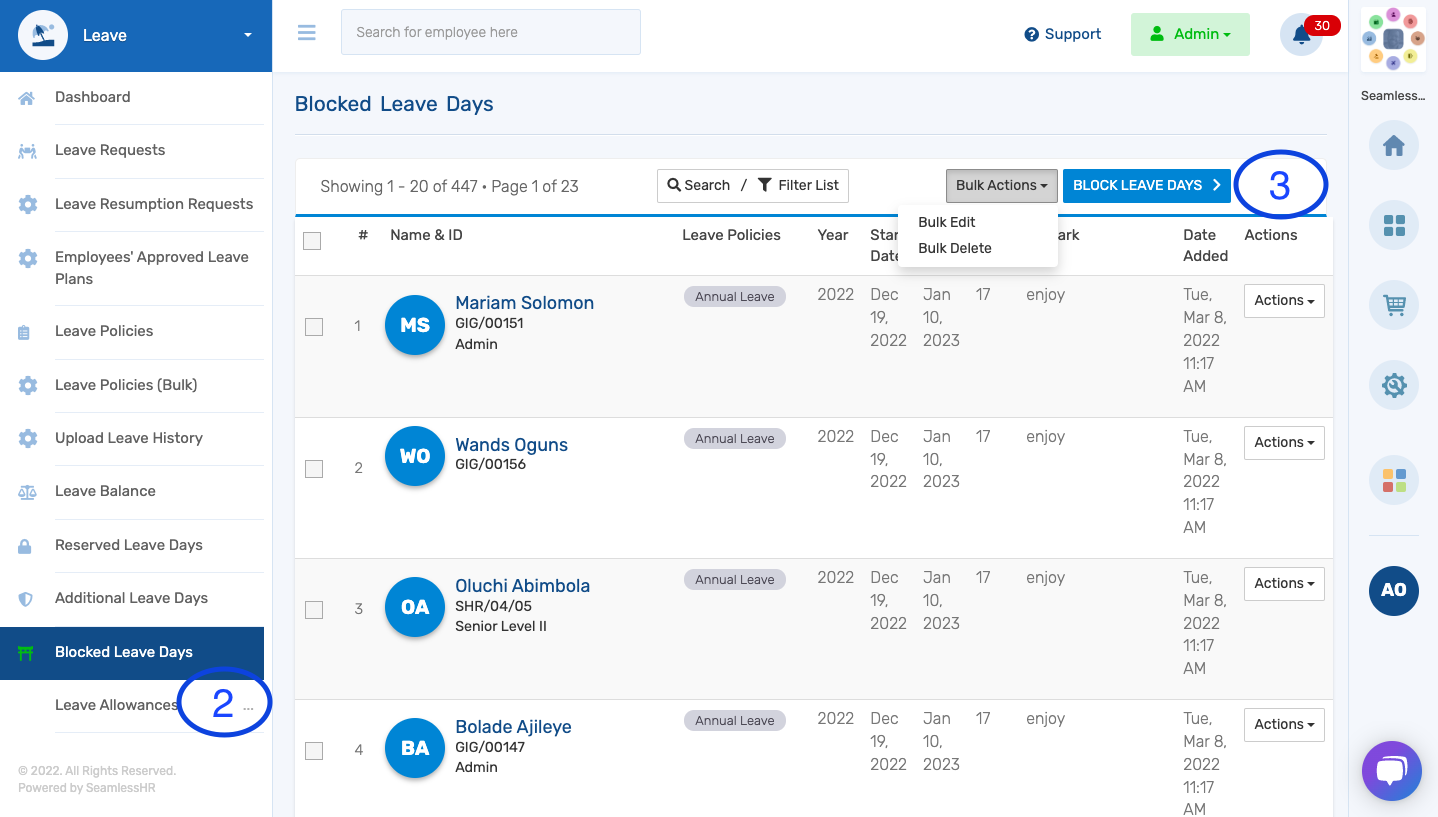The height and width of the screenshot is (817, 1438).
Task: Click the apps grid icon in right sidebar
Action: pyautogui.click(x=1393, y=225)
